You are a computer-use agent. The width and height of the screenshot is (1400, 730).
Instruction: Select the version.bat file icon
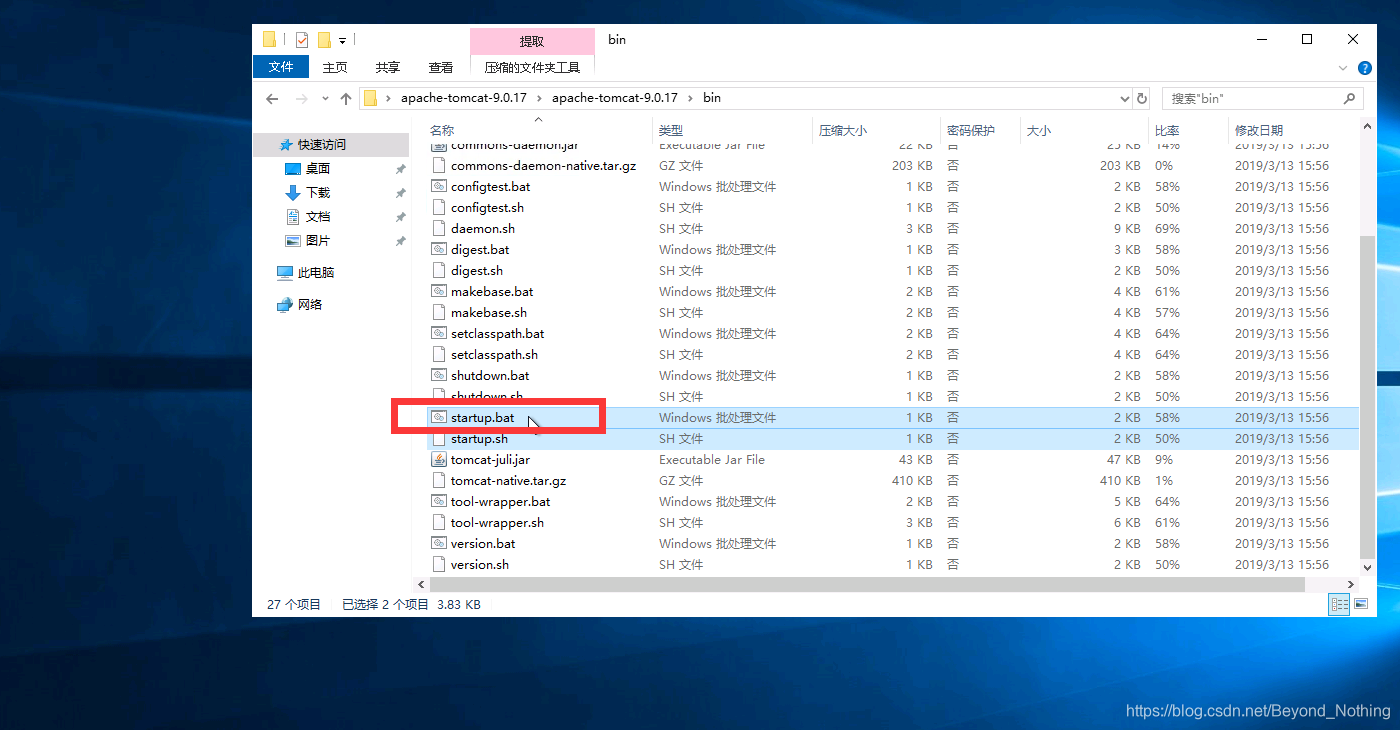tap(439, 544)
